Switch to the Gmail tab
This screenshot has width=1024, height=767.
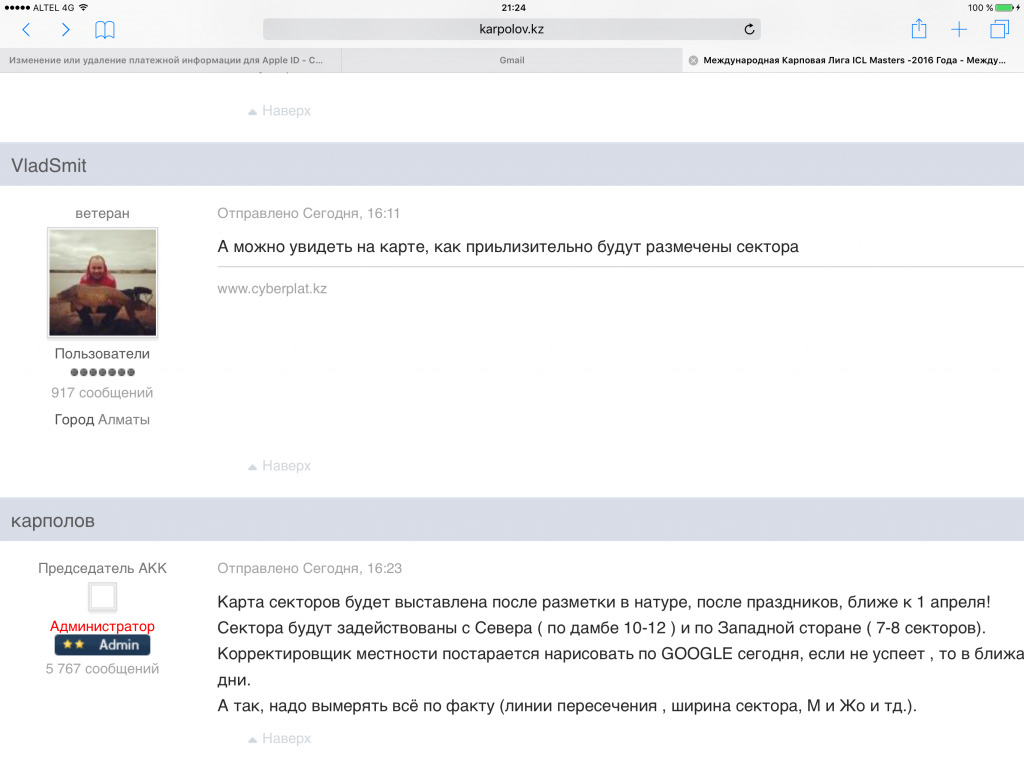pyautogui.click(x=512, y=61)
